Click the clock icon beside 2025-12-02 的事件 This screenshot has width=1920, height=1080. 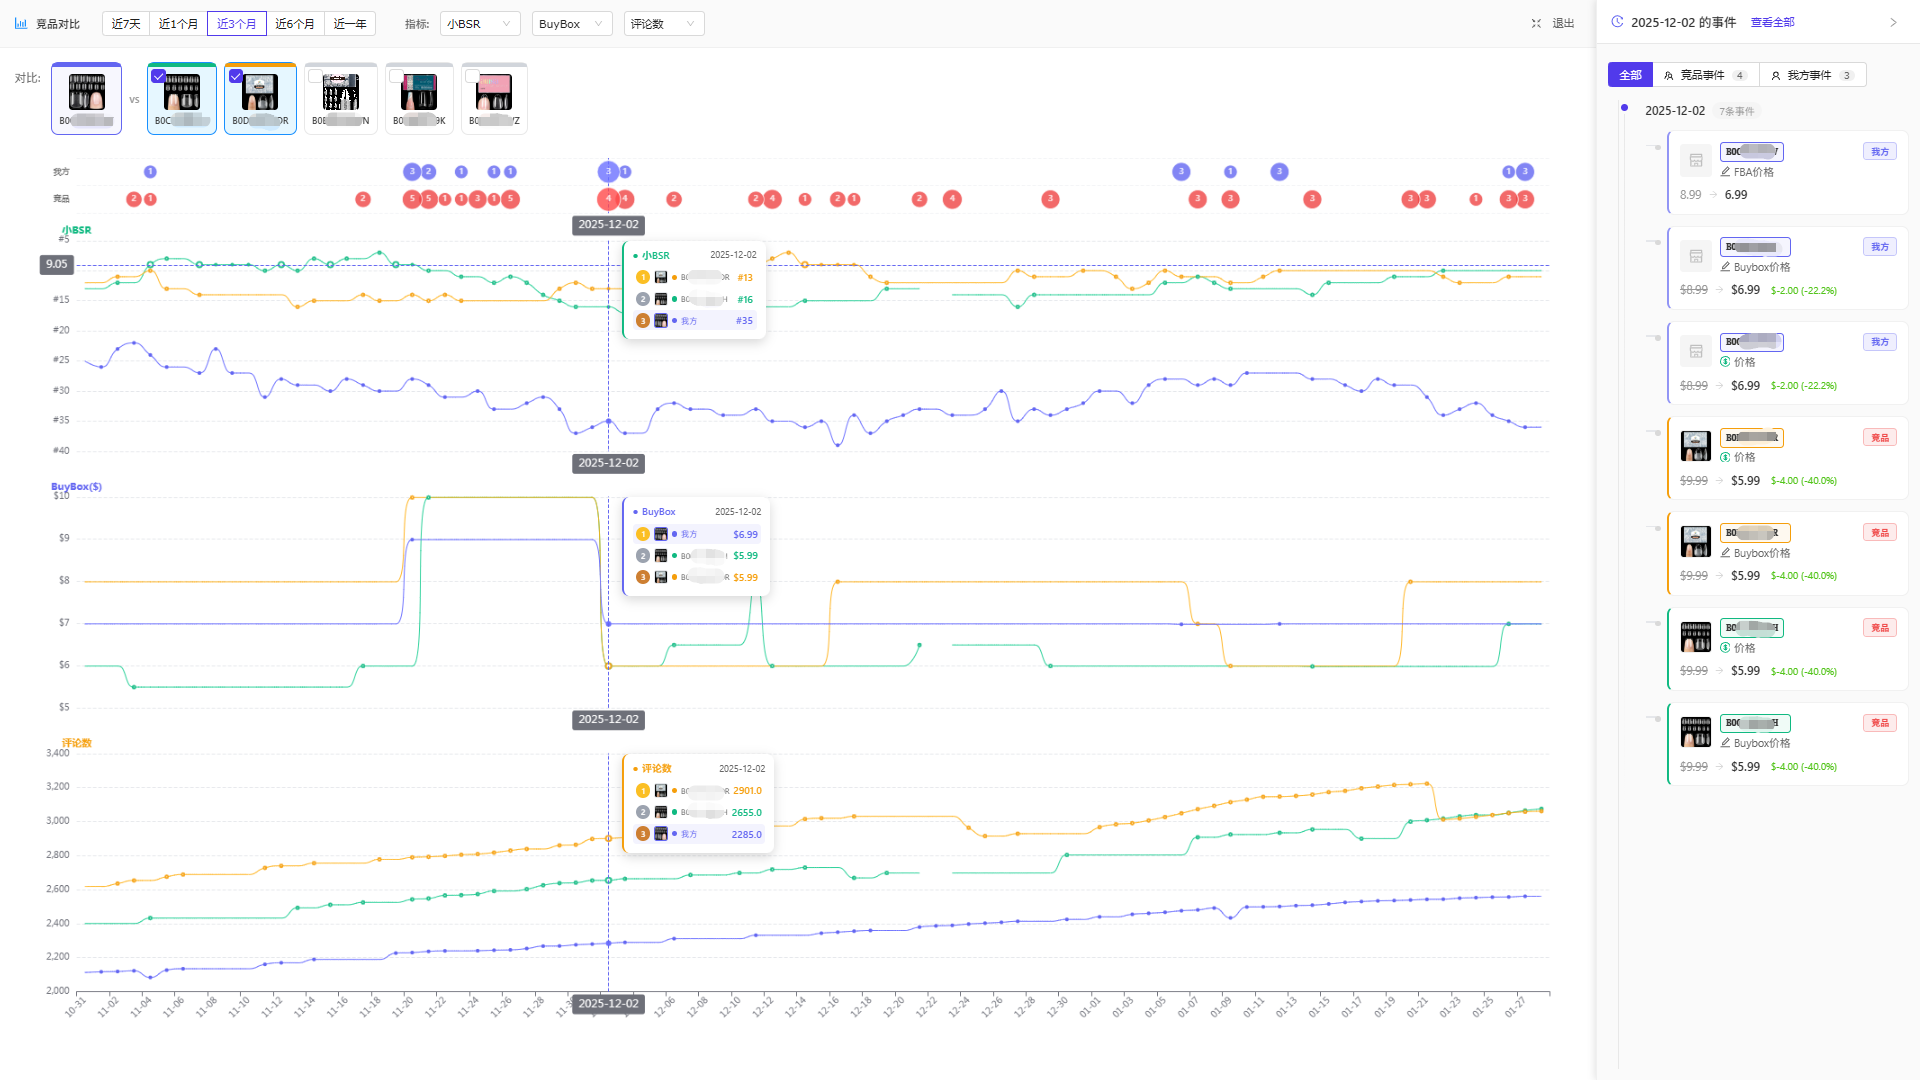pyautogui.click(x=1617, y=22)
